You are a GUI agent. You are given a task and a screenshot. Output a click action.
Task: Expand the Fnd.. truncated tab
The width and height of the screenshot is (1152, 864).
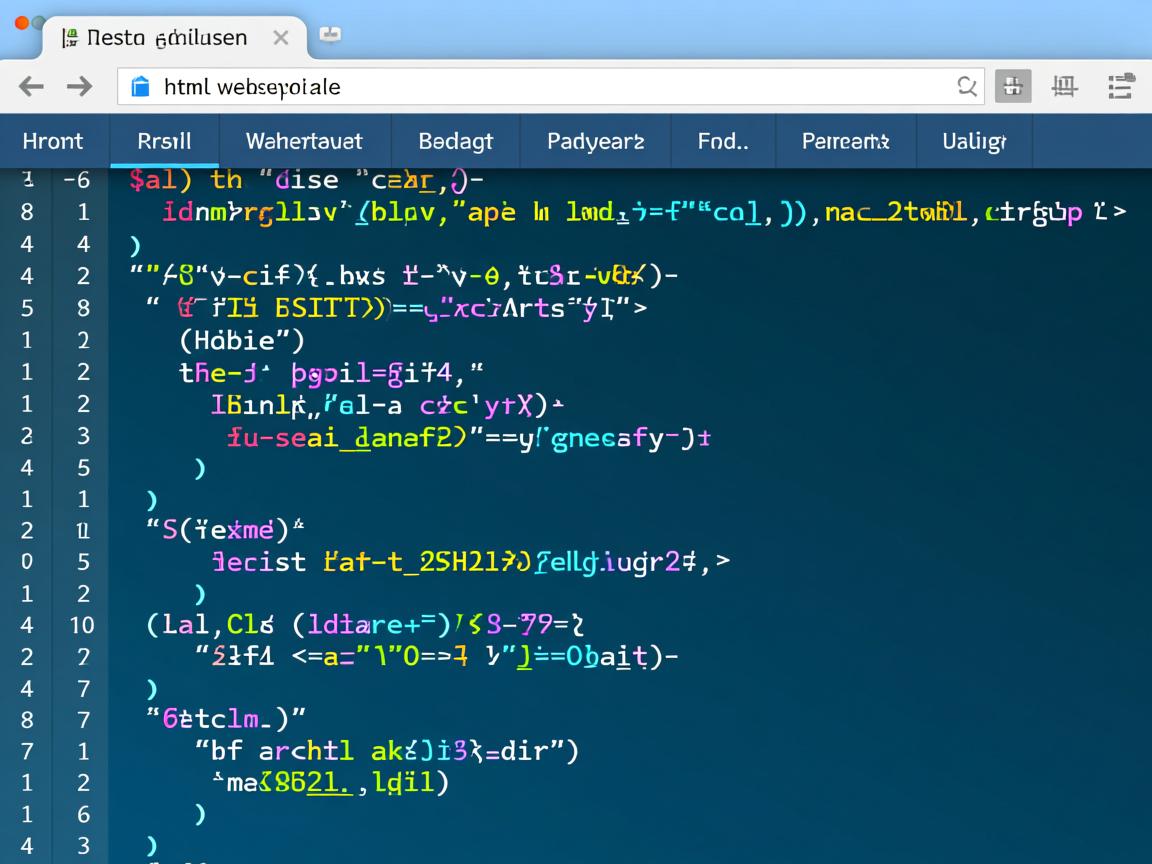click(722, 141)
